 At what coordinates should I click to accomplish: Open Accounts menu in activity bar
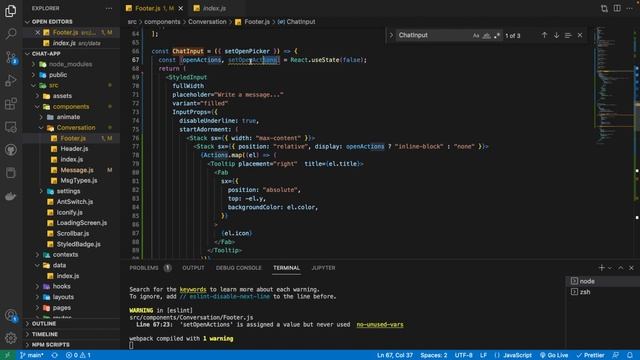click(x=11, y=315)
